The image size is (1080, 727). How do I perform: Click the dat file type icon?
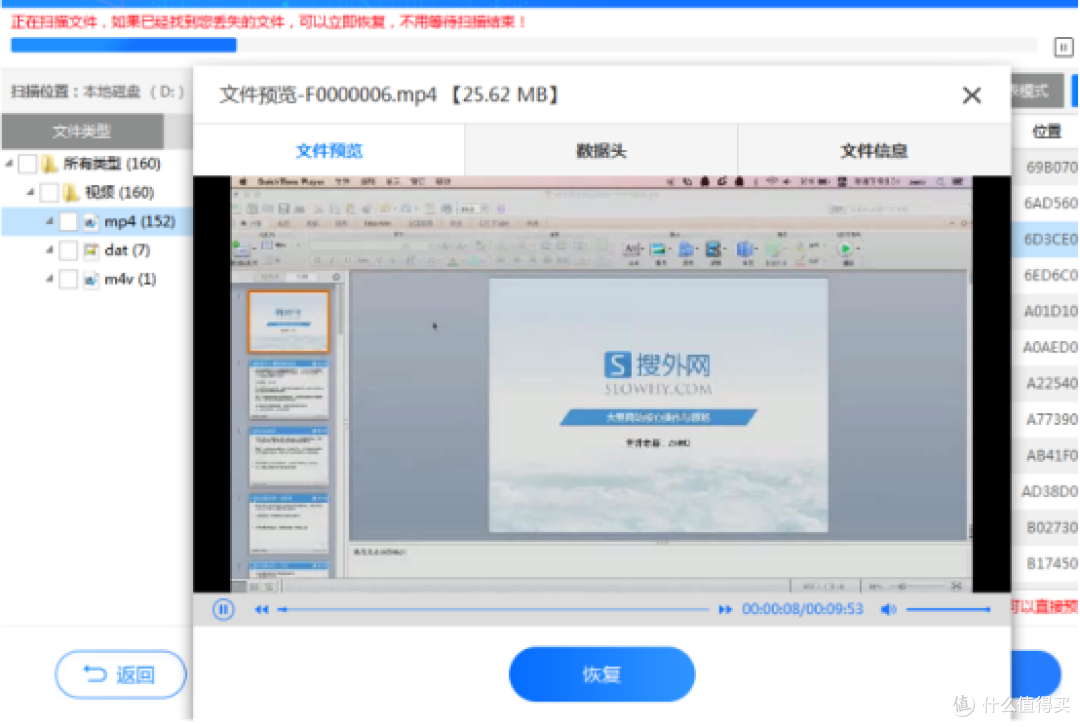click(90, 250)
